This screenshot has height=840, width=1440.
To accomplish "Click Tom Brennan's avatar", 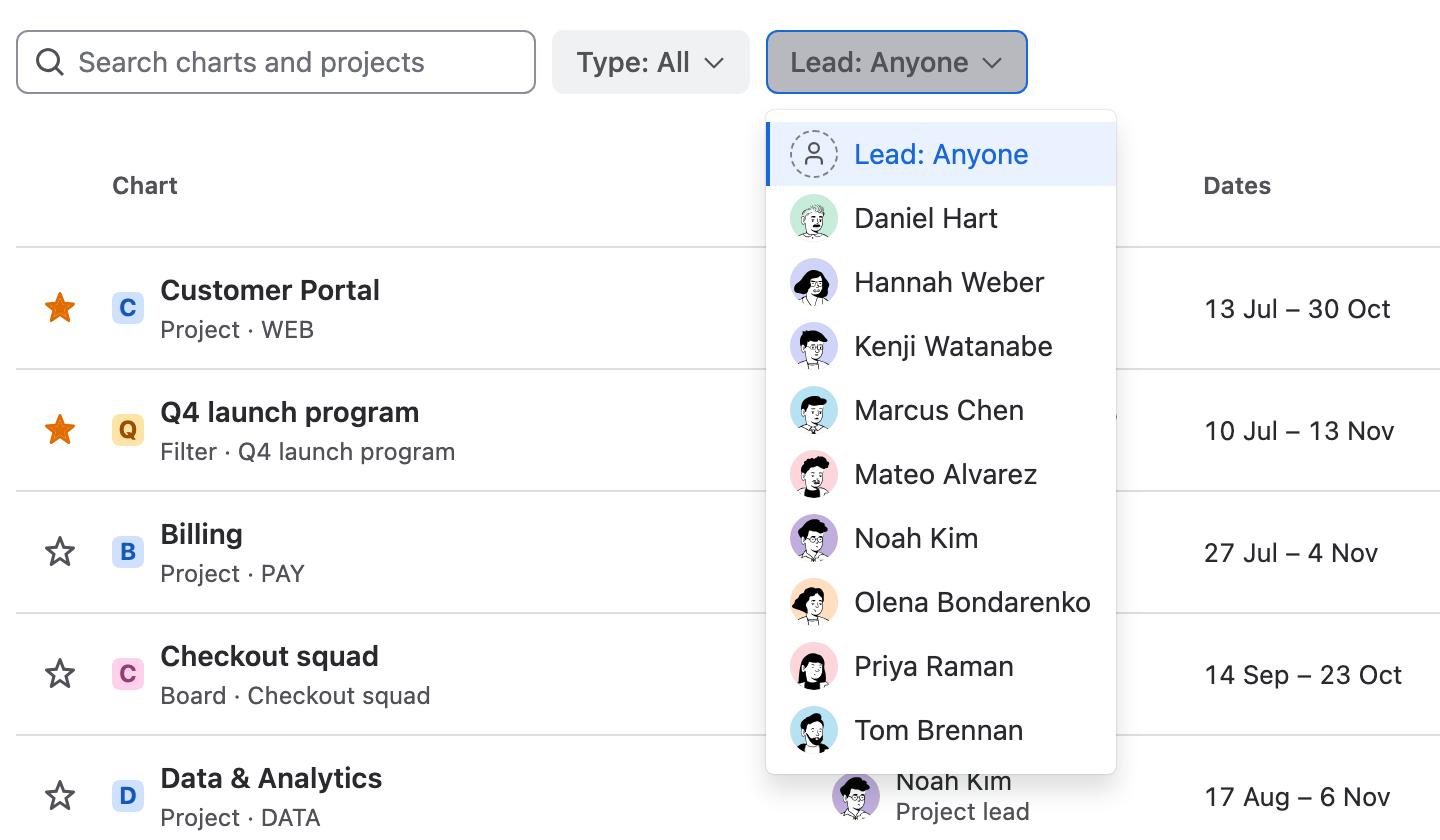I will coord(814,730).
